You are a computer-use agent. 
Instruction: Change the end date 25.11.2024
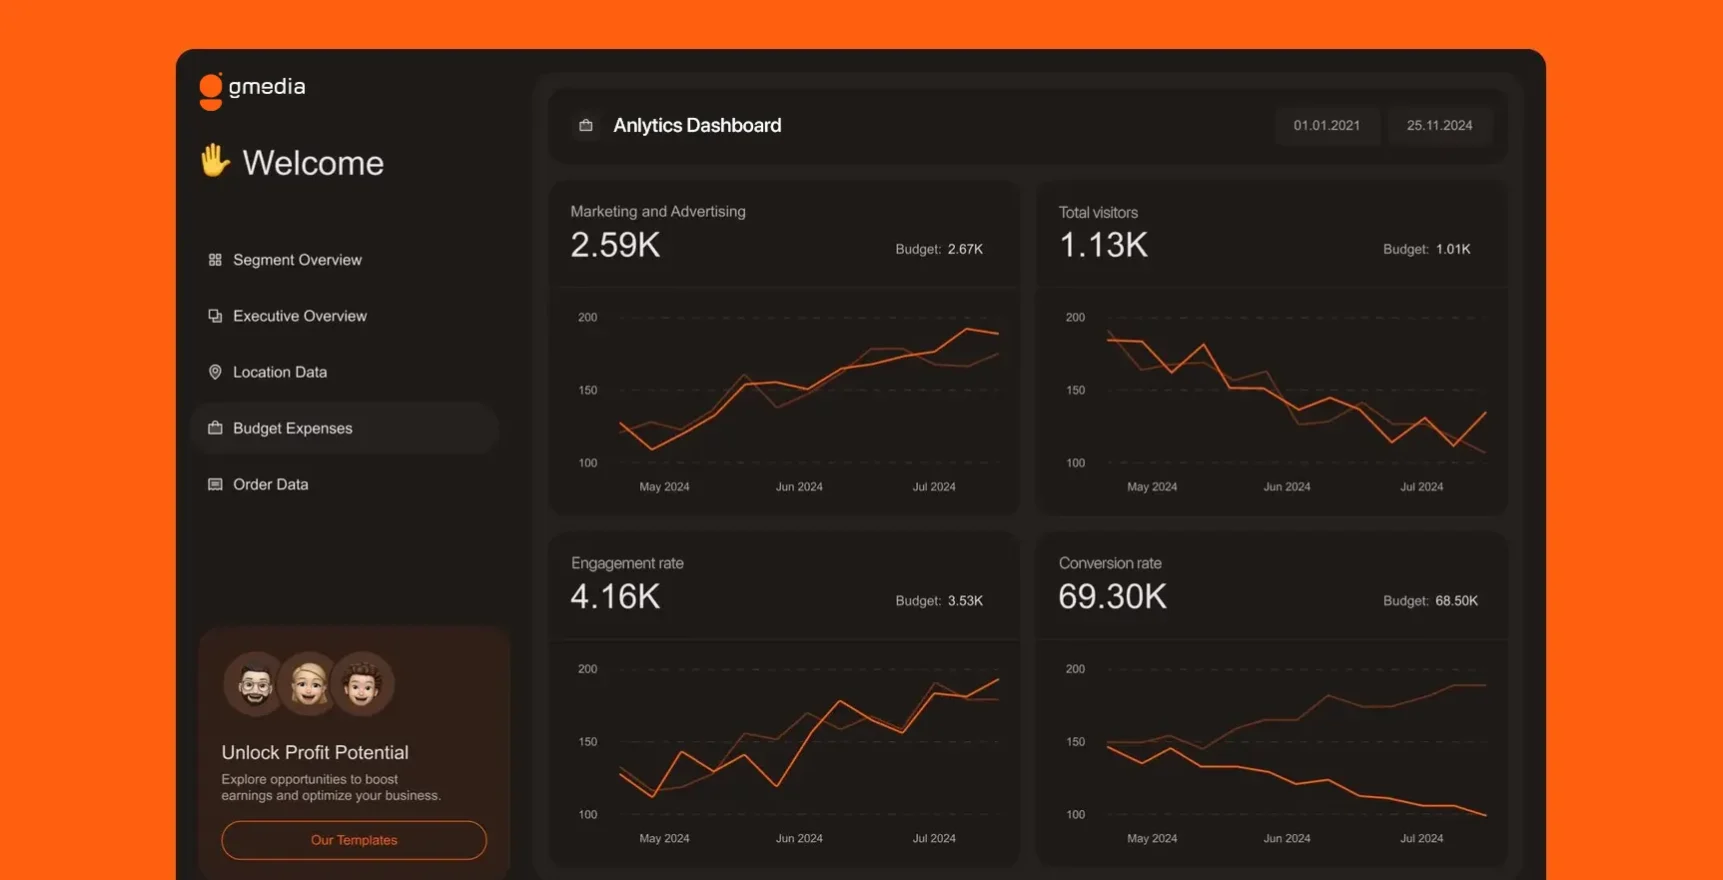click(1440, 125)
